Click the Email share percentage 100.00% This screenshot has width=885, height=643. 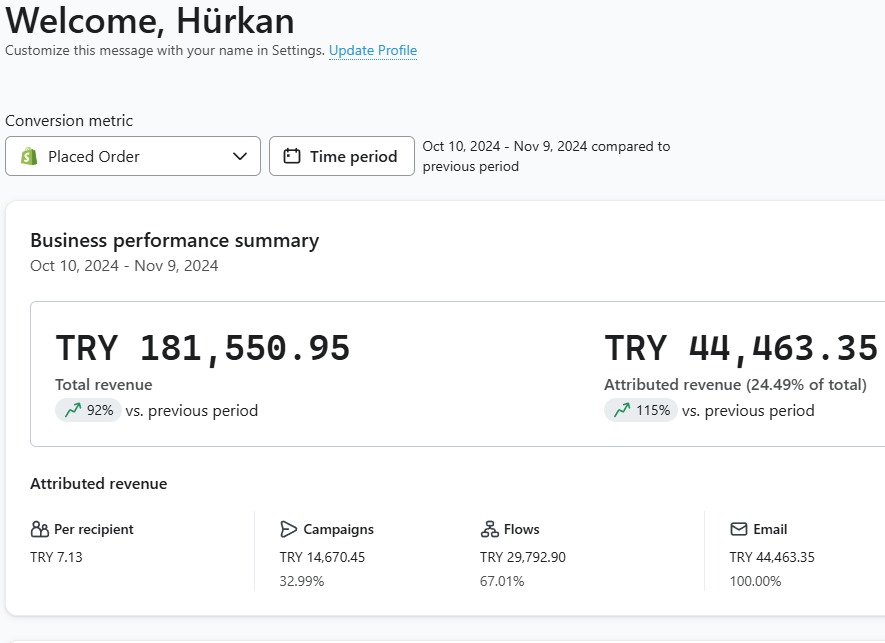(755, 581)
